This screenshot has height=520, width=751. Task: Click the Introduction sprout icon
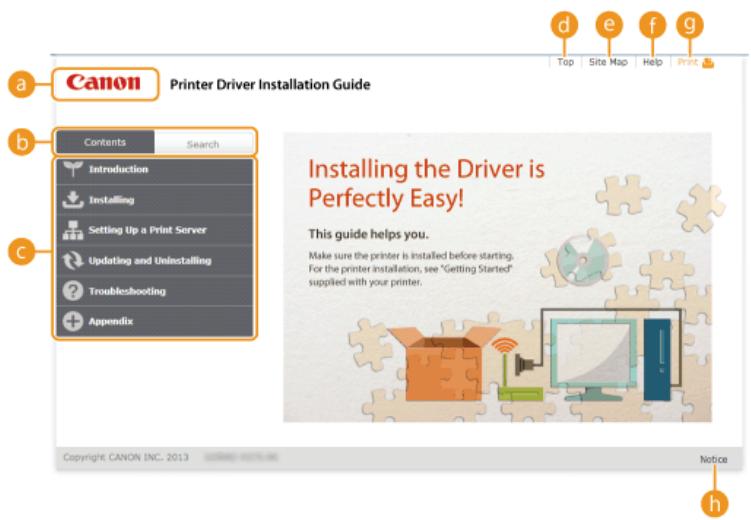73,169
